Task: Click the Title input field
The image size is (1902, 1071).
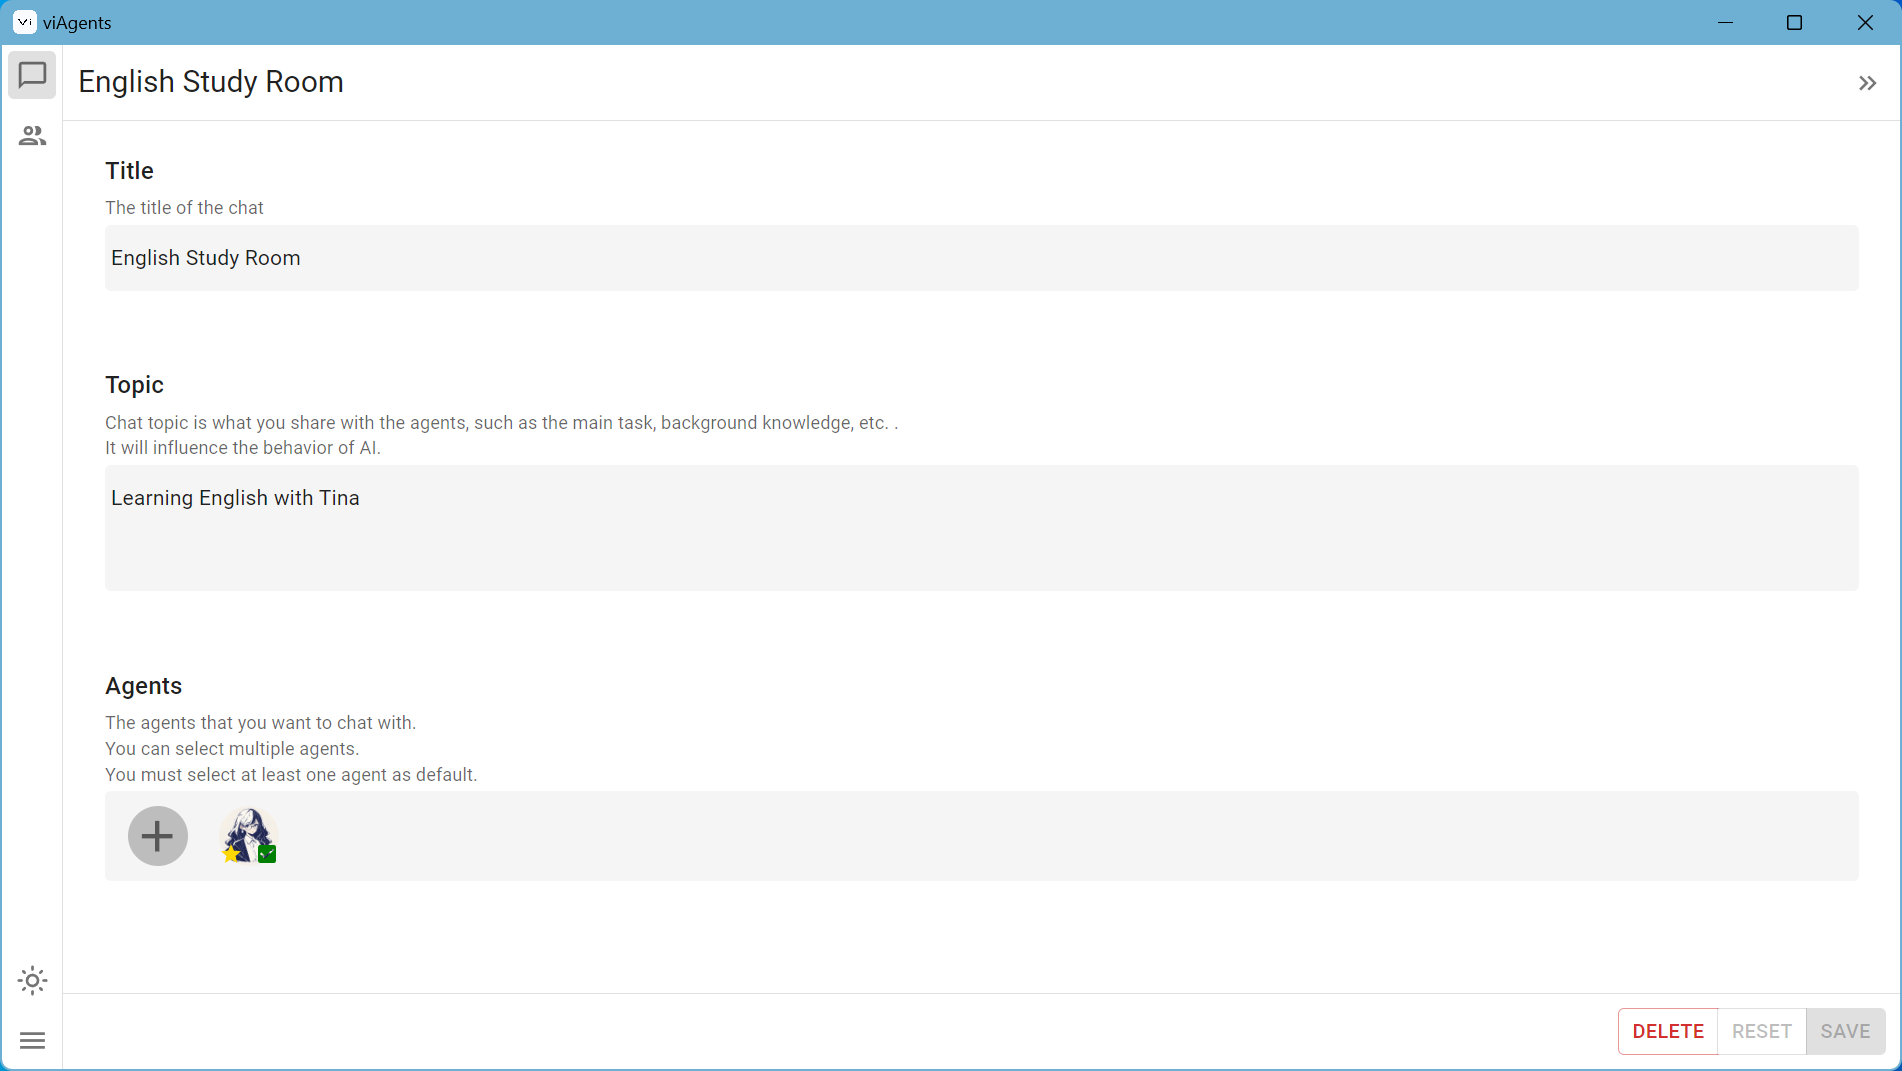Action: click(x=980, y=258)
